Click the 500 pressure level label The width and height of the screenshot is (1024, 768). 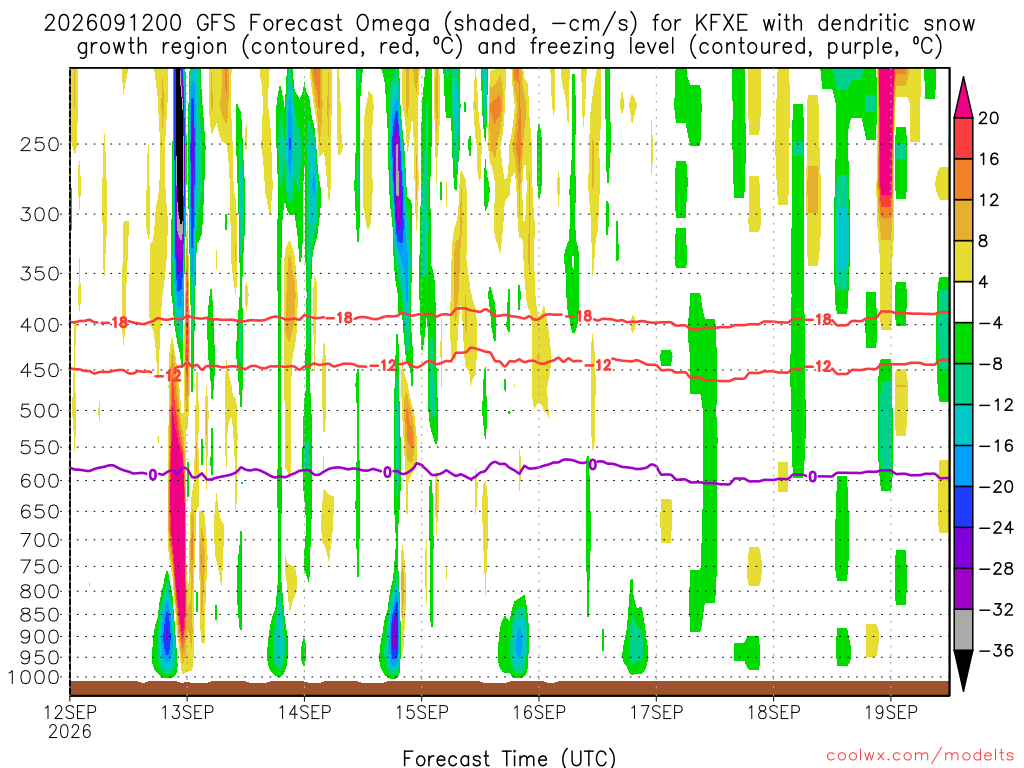(x=40, y=411)
